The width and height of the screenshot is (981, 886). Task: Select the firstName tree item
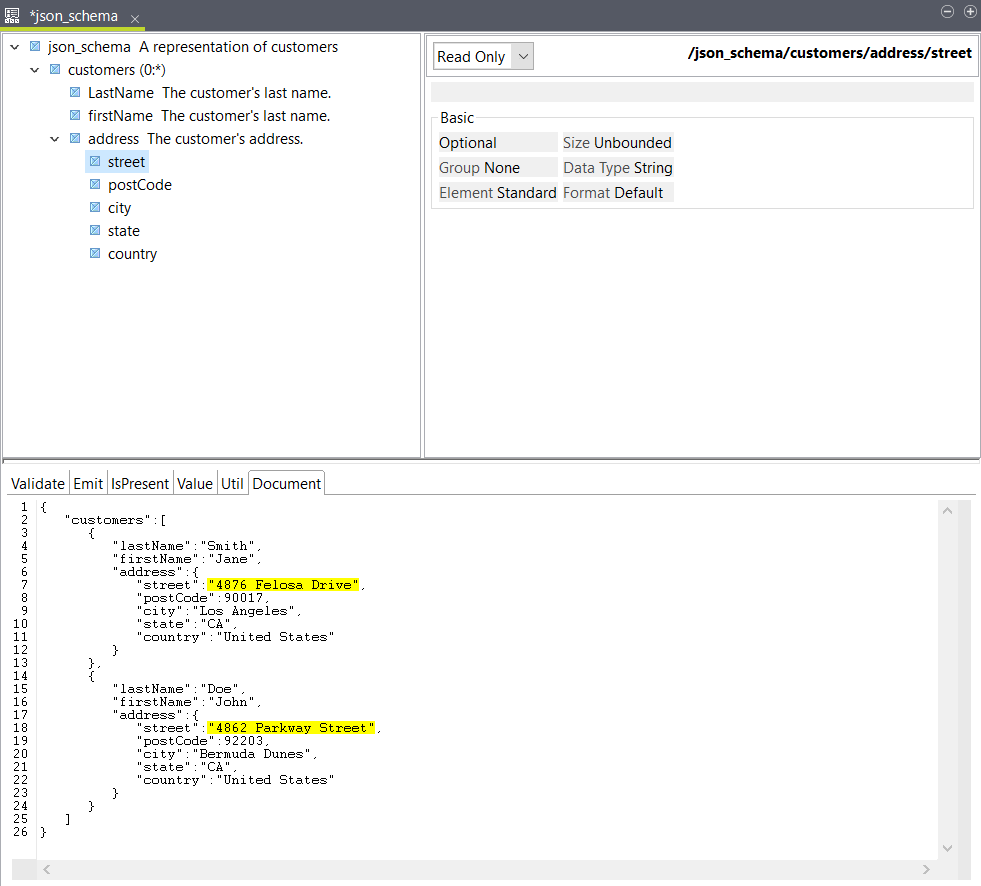122,115
